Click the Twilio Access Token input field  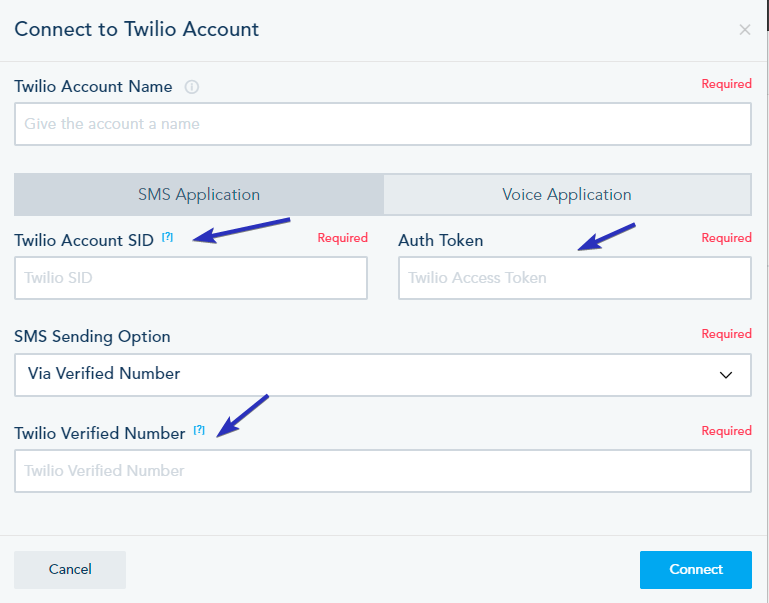(x=574, y=278)
